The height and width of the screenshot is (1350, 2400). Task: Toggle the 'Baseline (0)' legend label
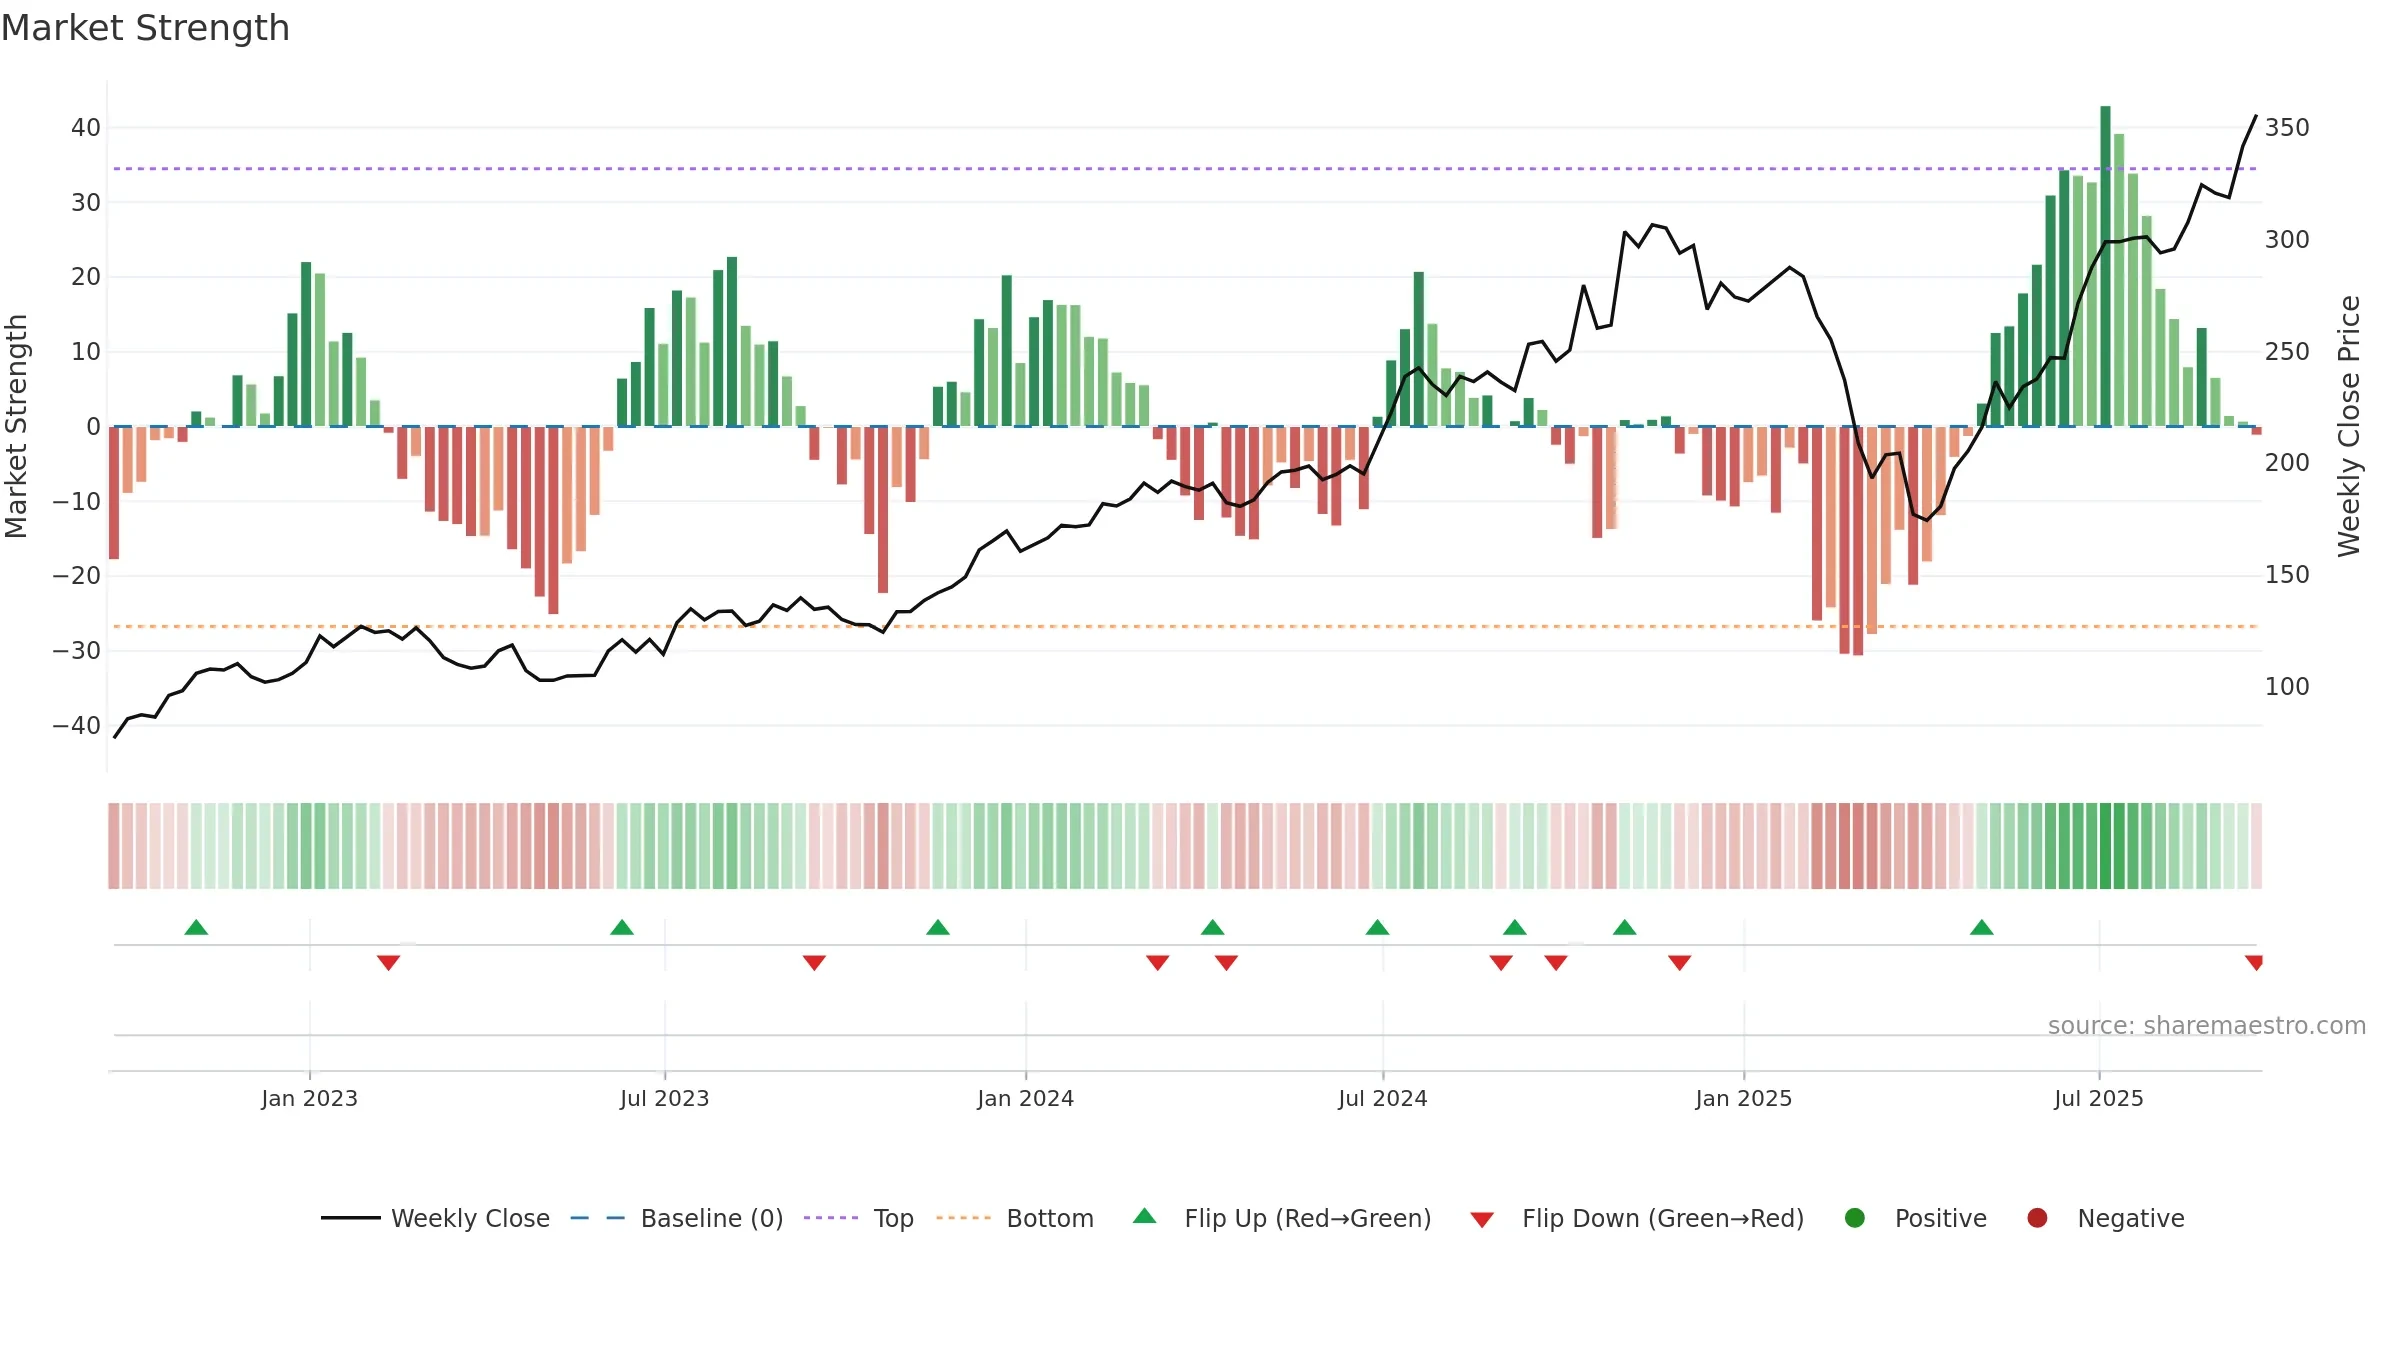tap(712, 1218)
